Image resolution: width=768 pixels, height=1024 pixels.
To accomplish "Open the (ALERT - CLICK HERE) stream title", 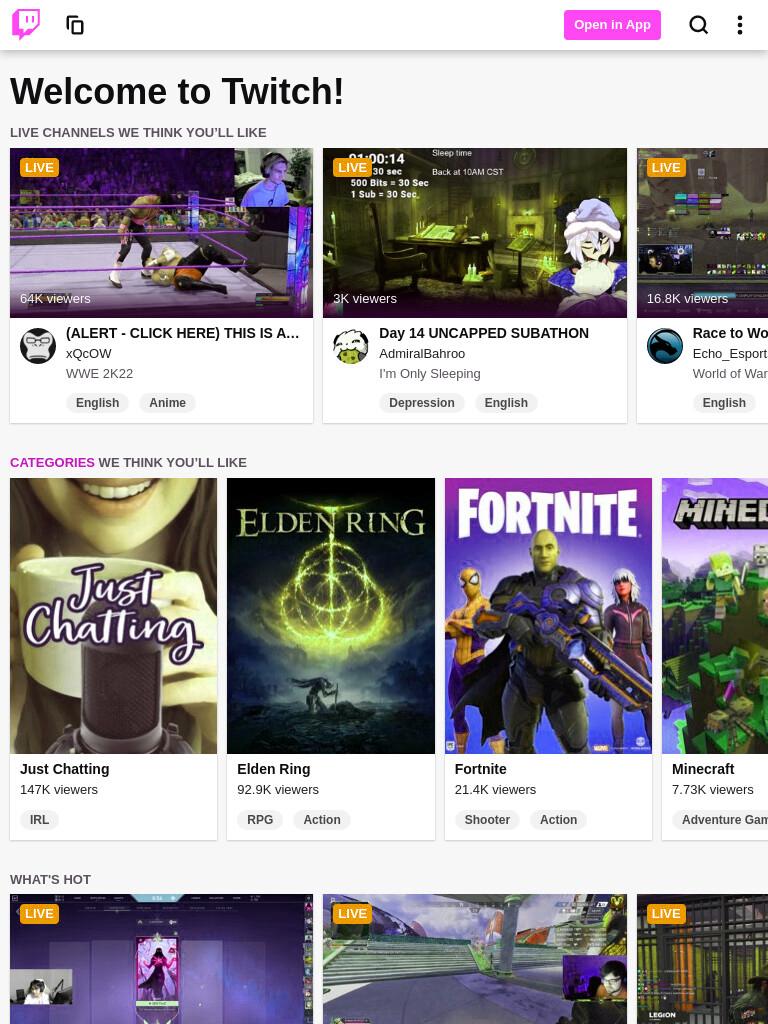I will (x=182, y=333).
